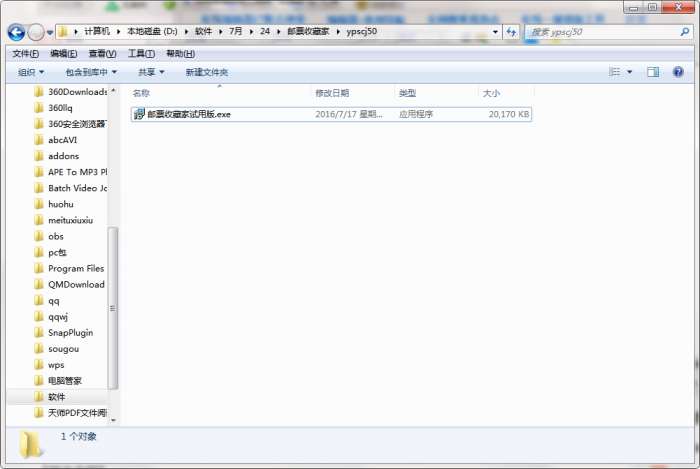Go back with the Back arrow button
Viewport: 700px width, 469px height.
(x=17, y=32)
